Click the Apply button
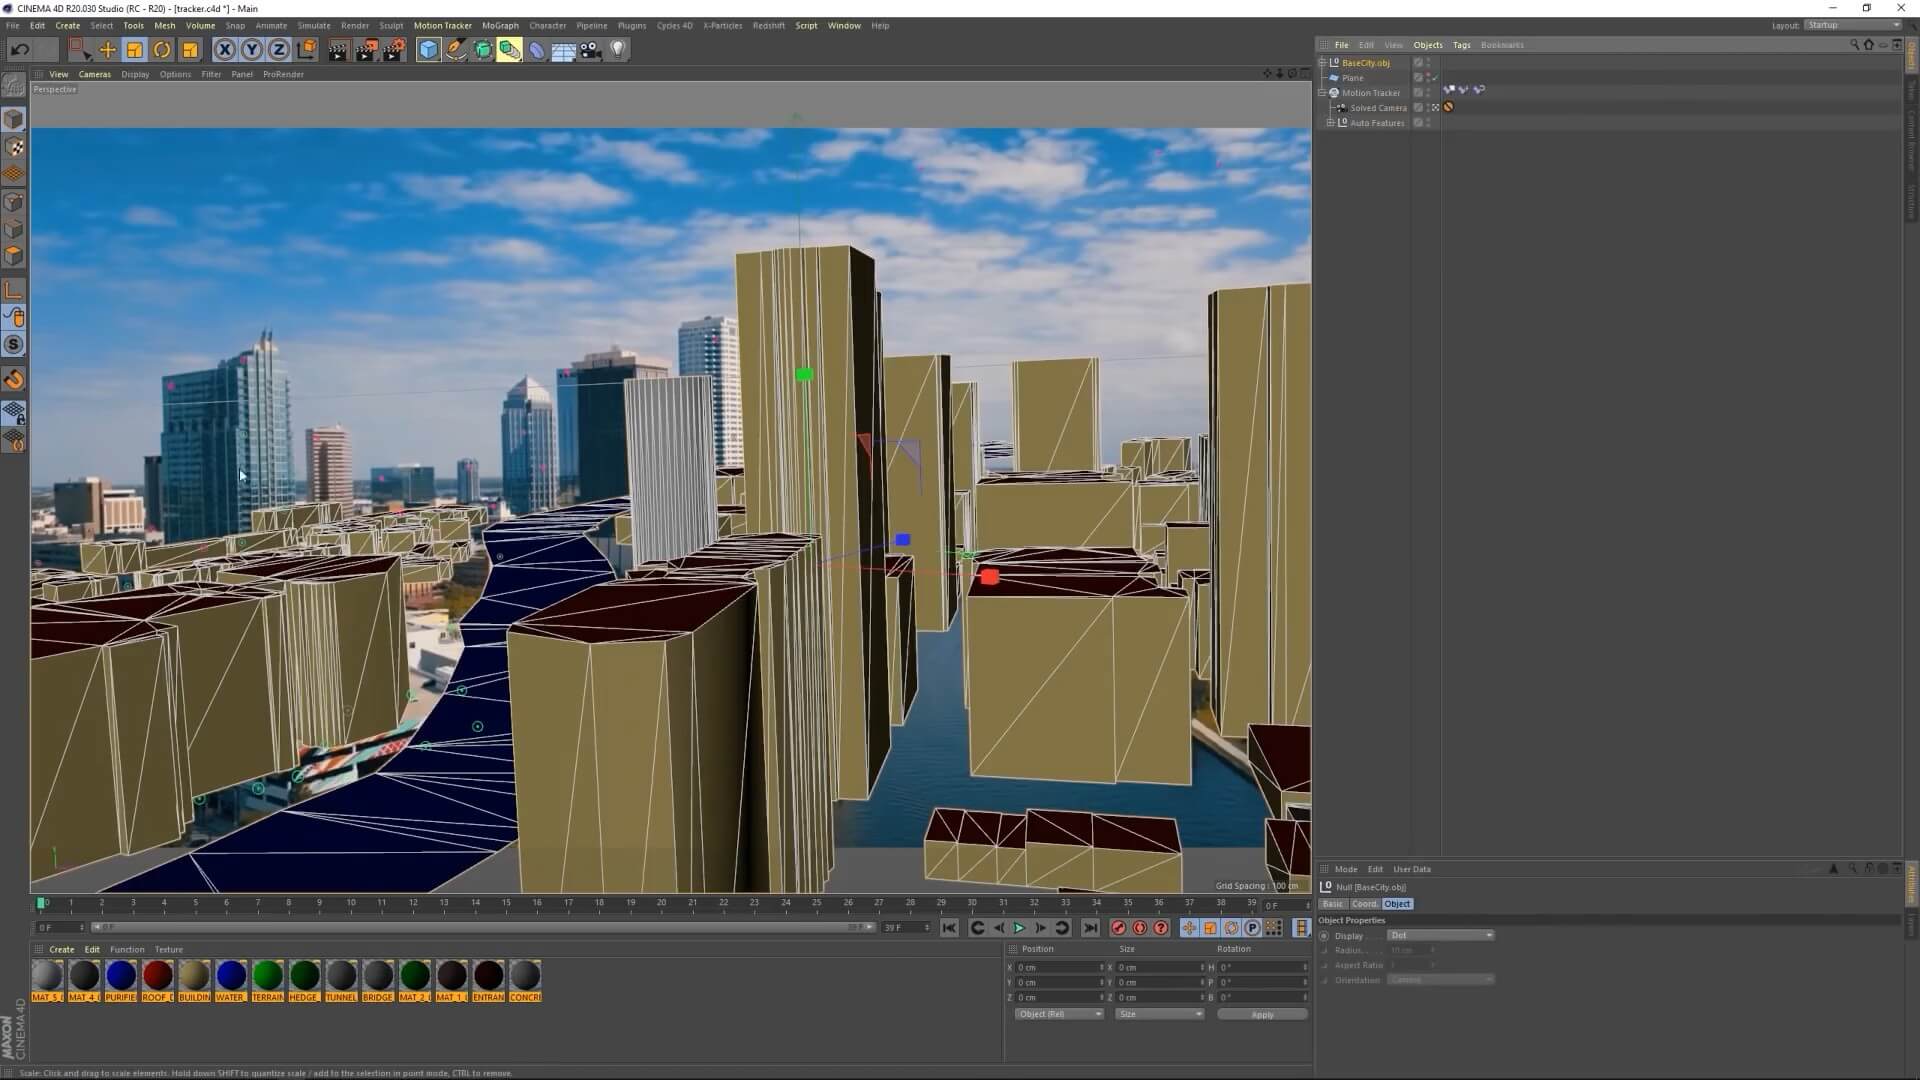 tap(1262, 1015)
